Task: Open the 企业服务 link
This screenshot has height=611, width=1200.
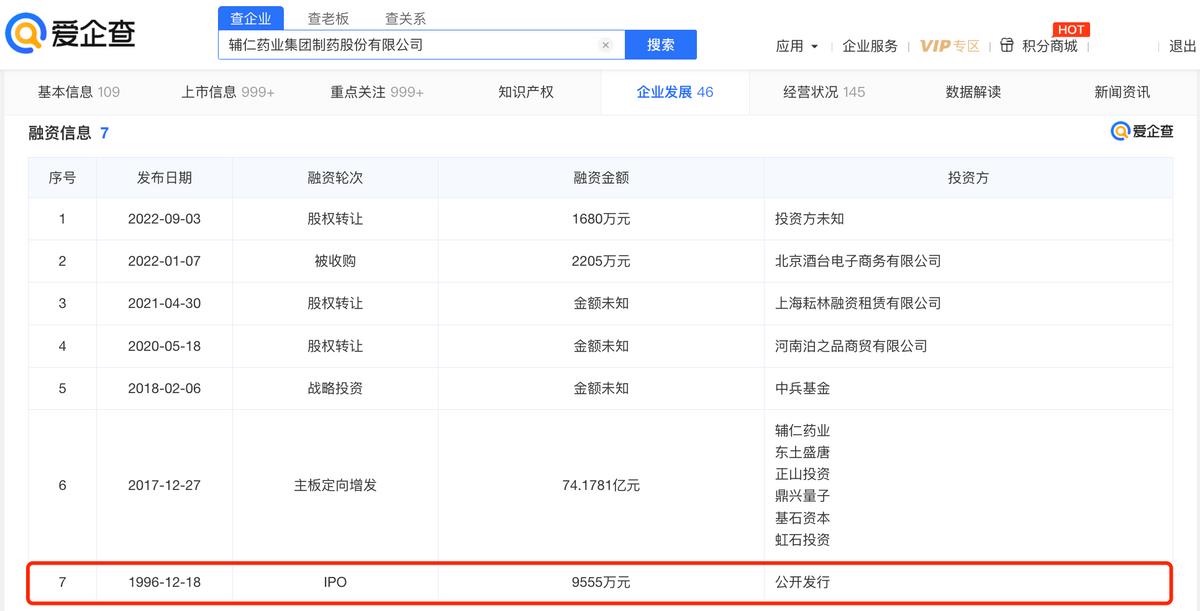Action: point(870,46)
